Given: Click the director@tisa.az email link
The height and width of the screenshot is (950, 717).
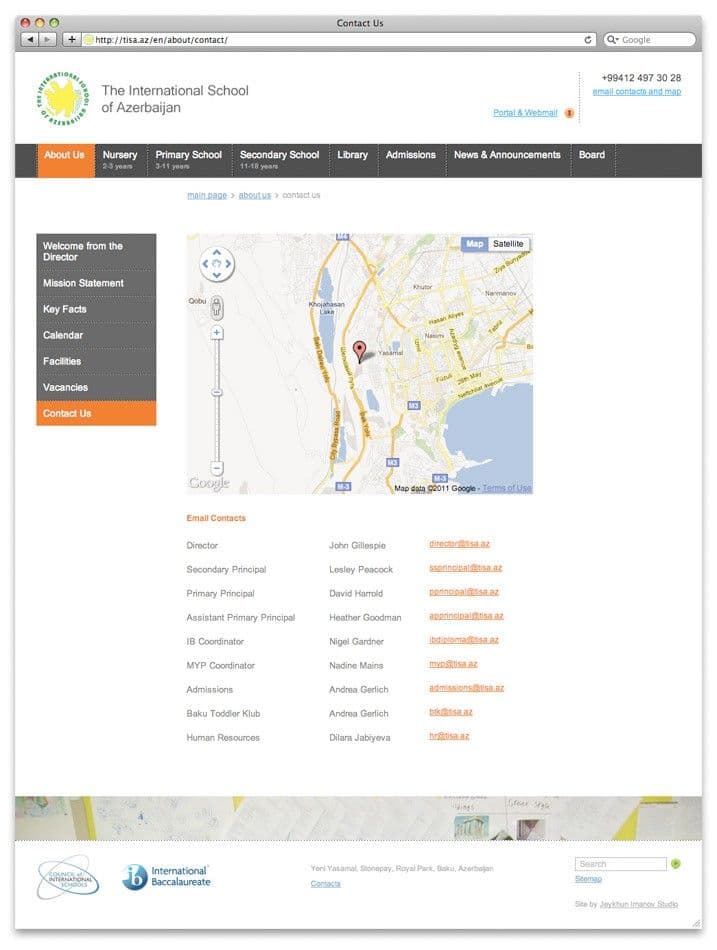Looking at the screenshot, I should tap(459, 544).
